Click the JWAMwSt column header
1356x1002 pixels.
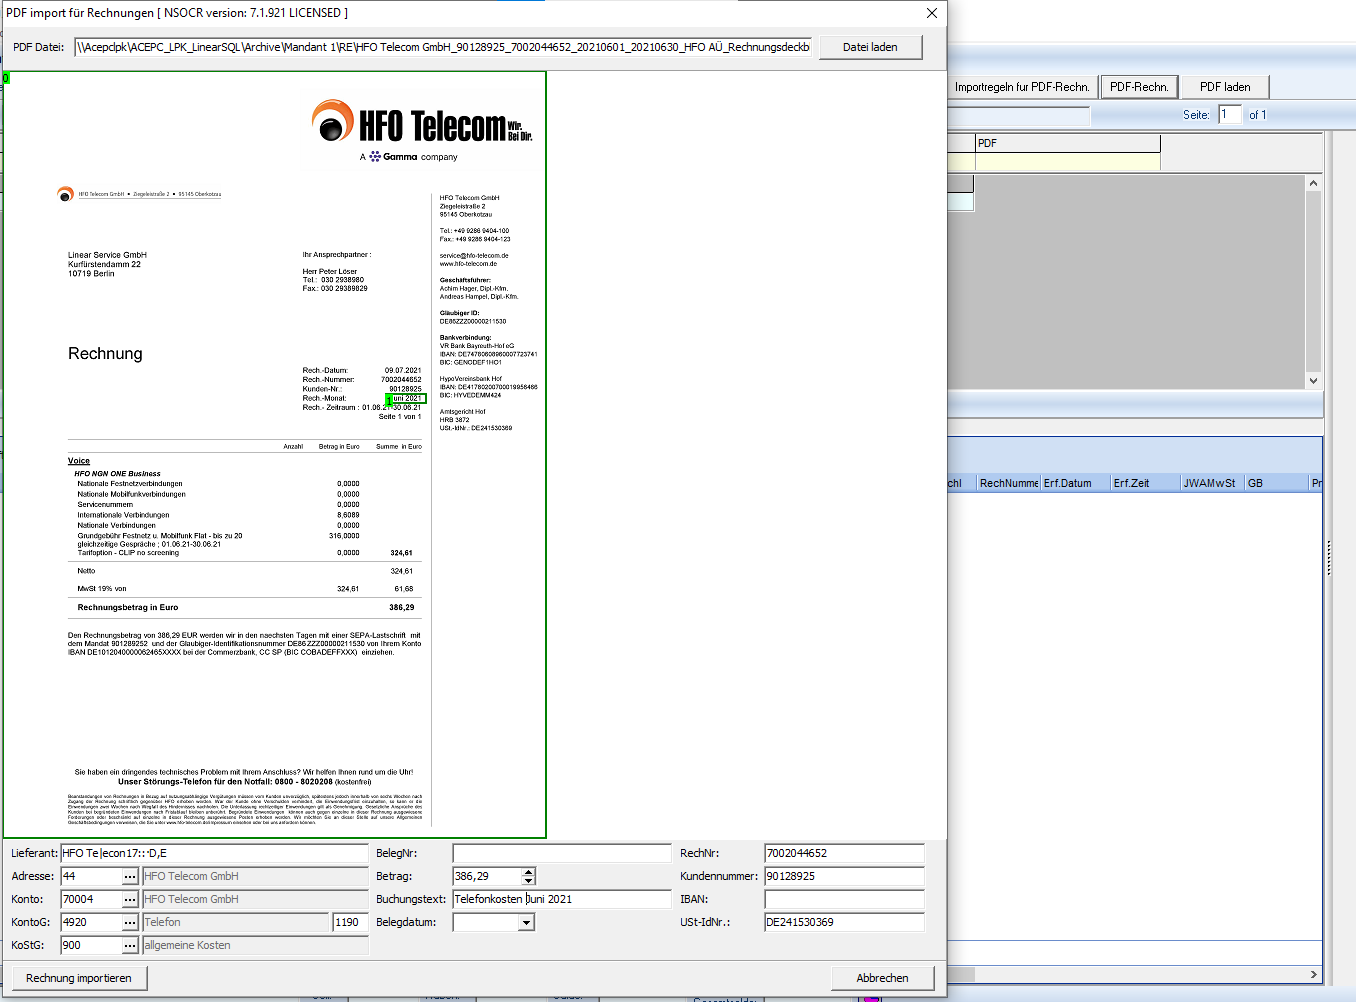point(1212,483)
